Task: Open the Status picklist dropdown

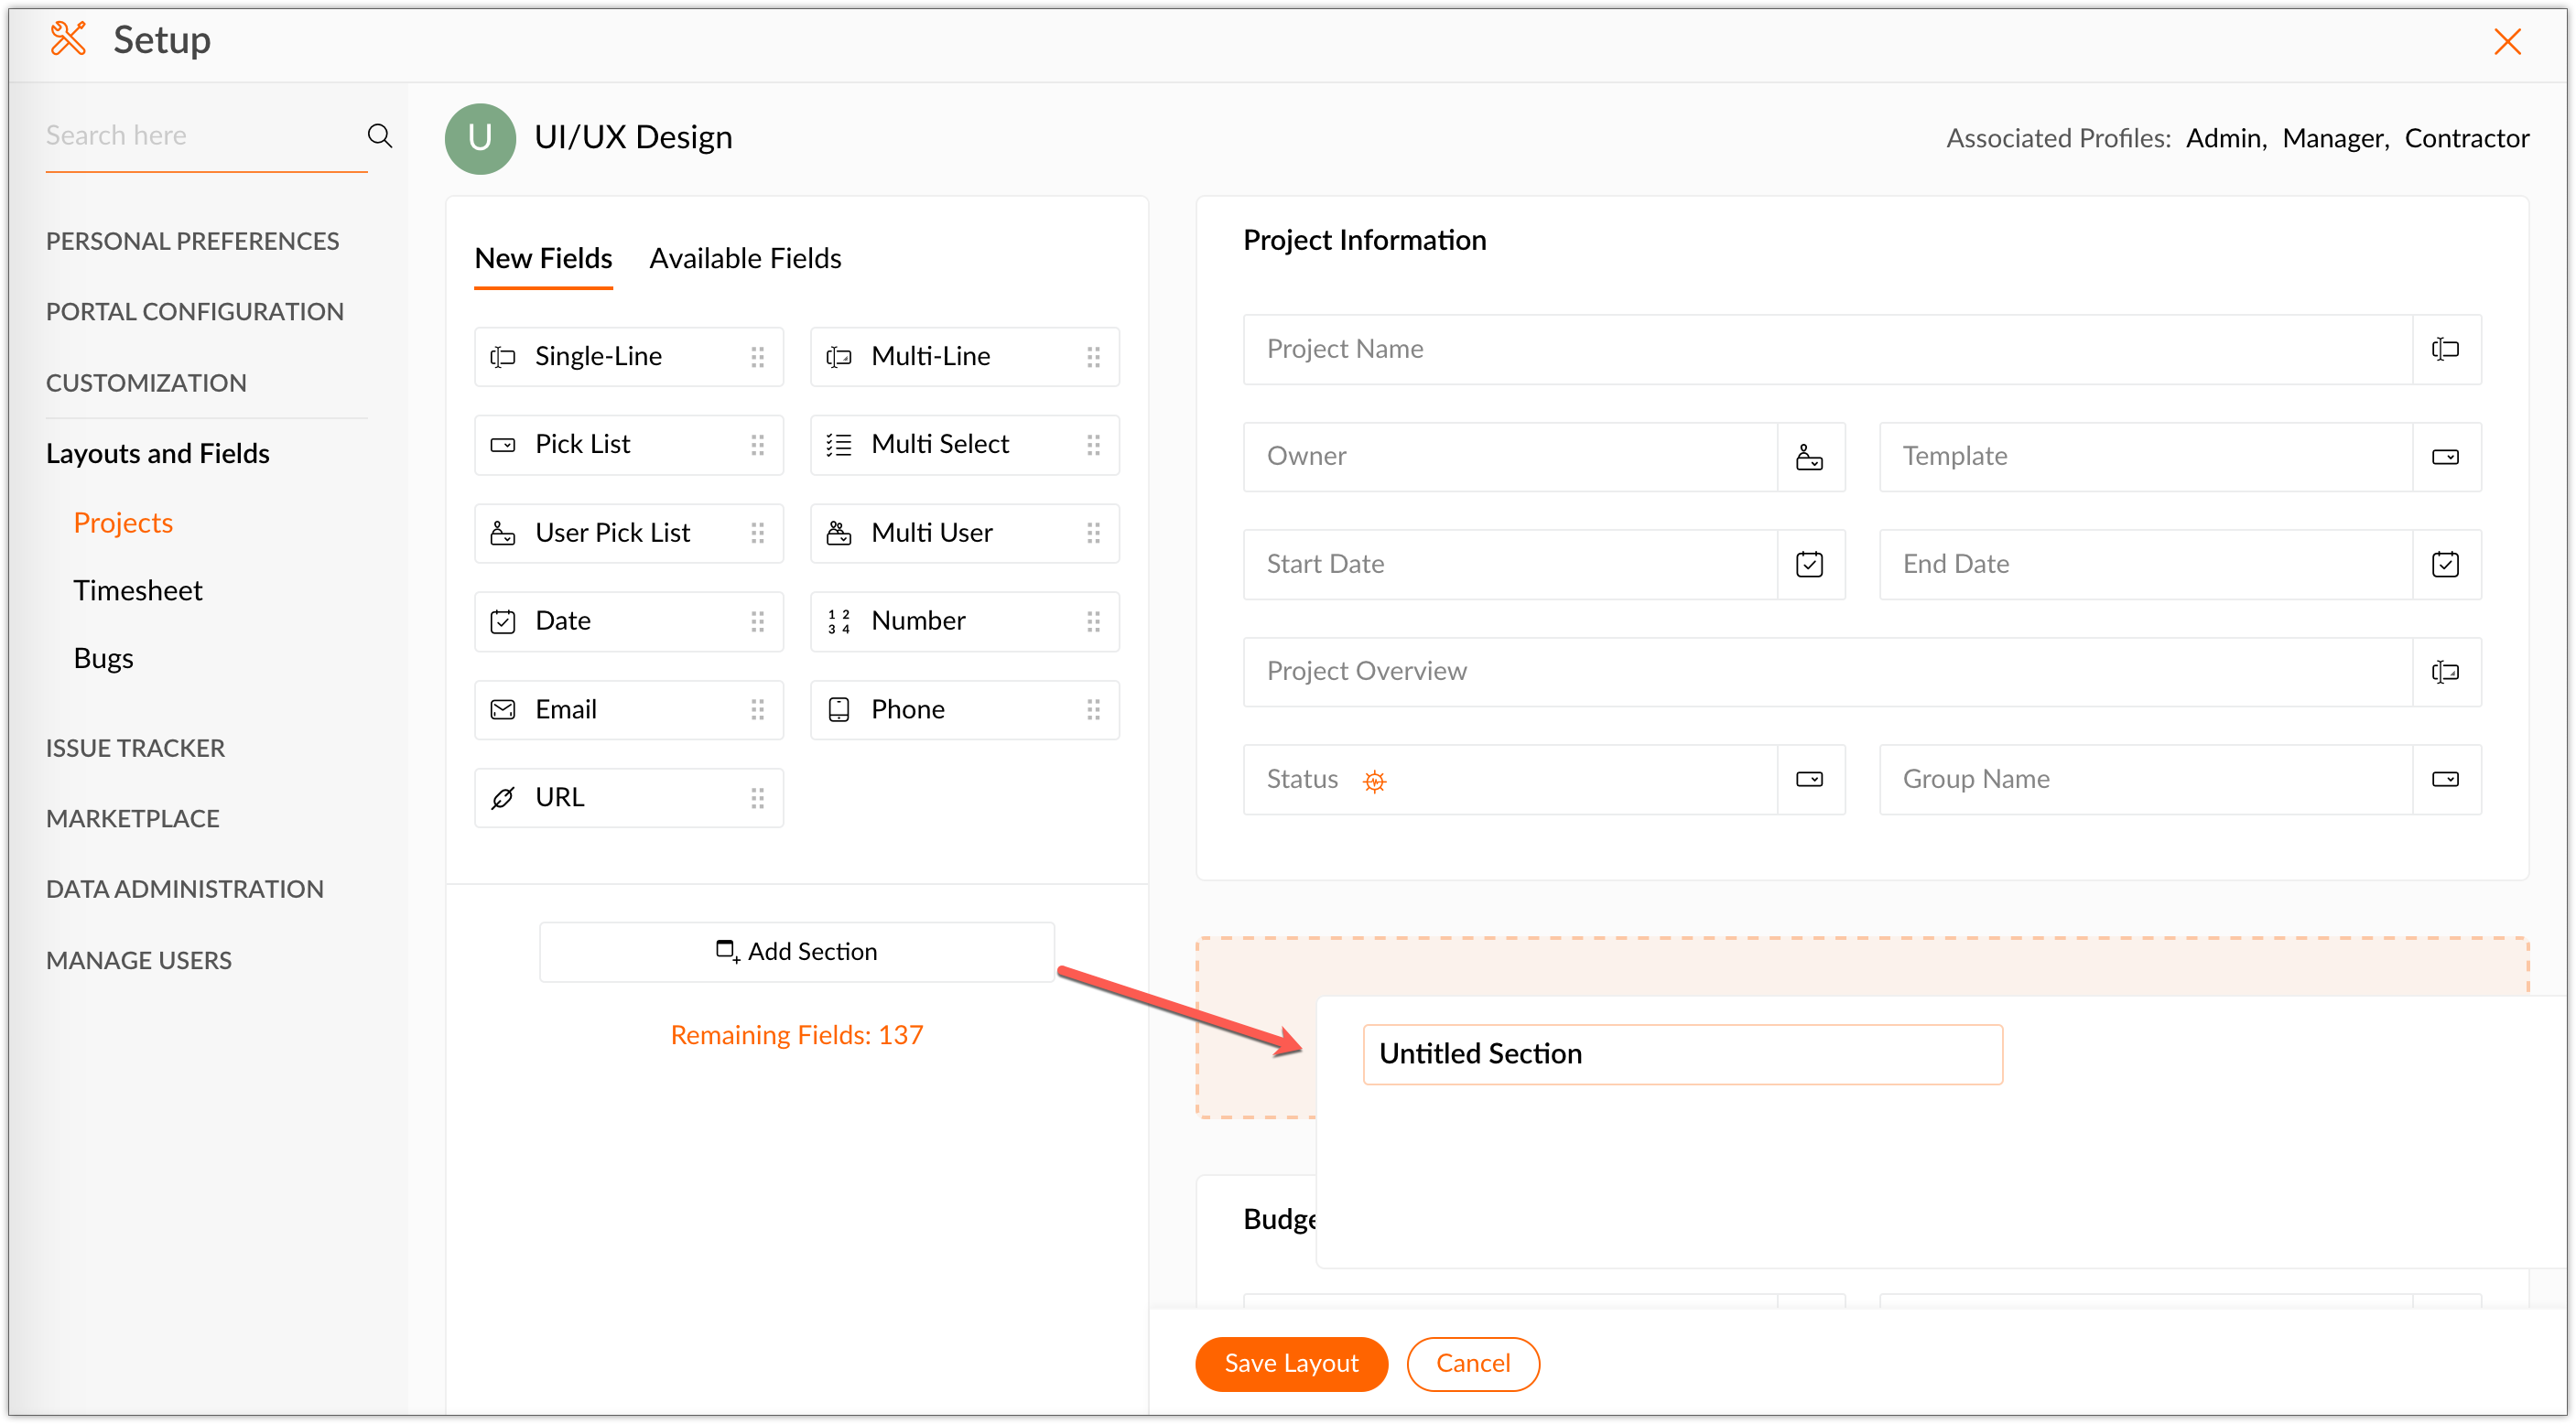Action: (1809, 779)
